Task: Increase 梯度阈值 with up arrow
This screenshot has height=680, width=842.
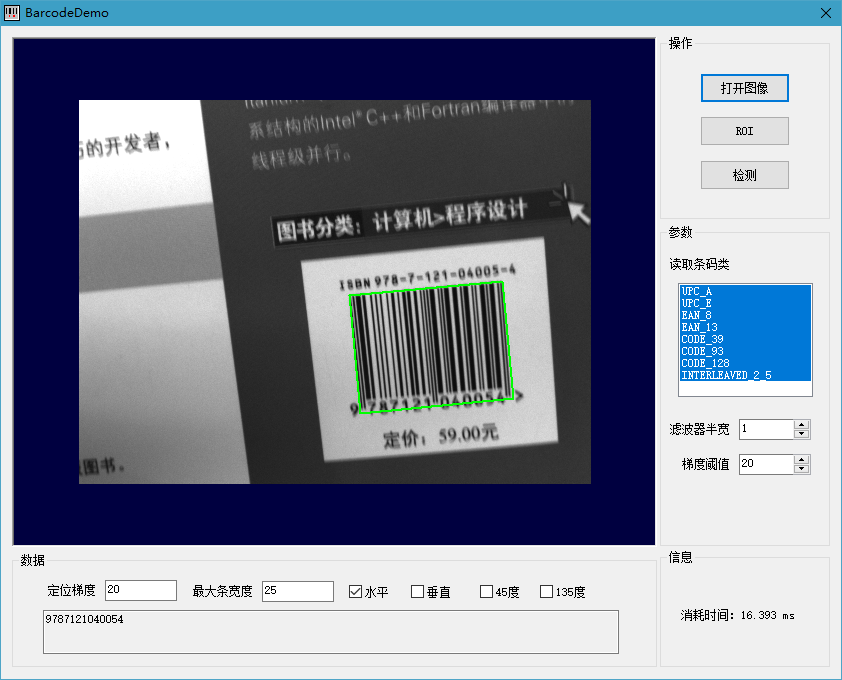Action: (x=802, y=460)
